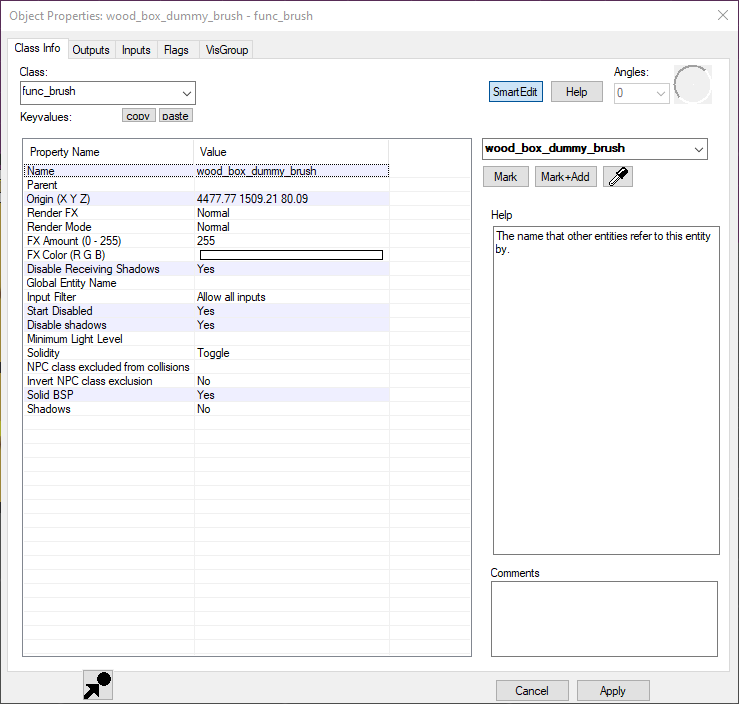Viewport: 739px width, 704px height.
Task: Select the Disable Receiving Shadows row
Action: 206,269
